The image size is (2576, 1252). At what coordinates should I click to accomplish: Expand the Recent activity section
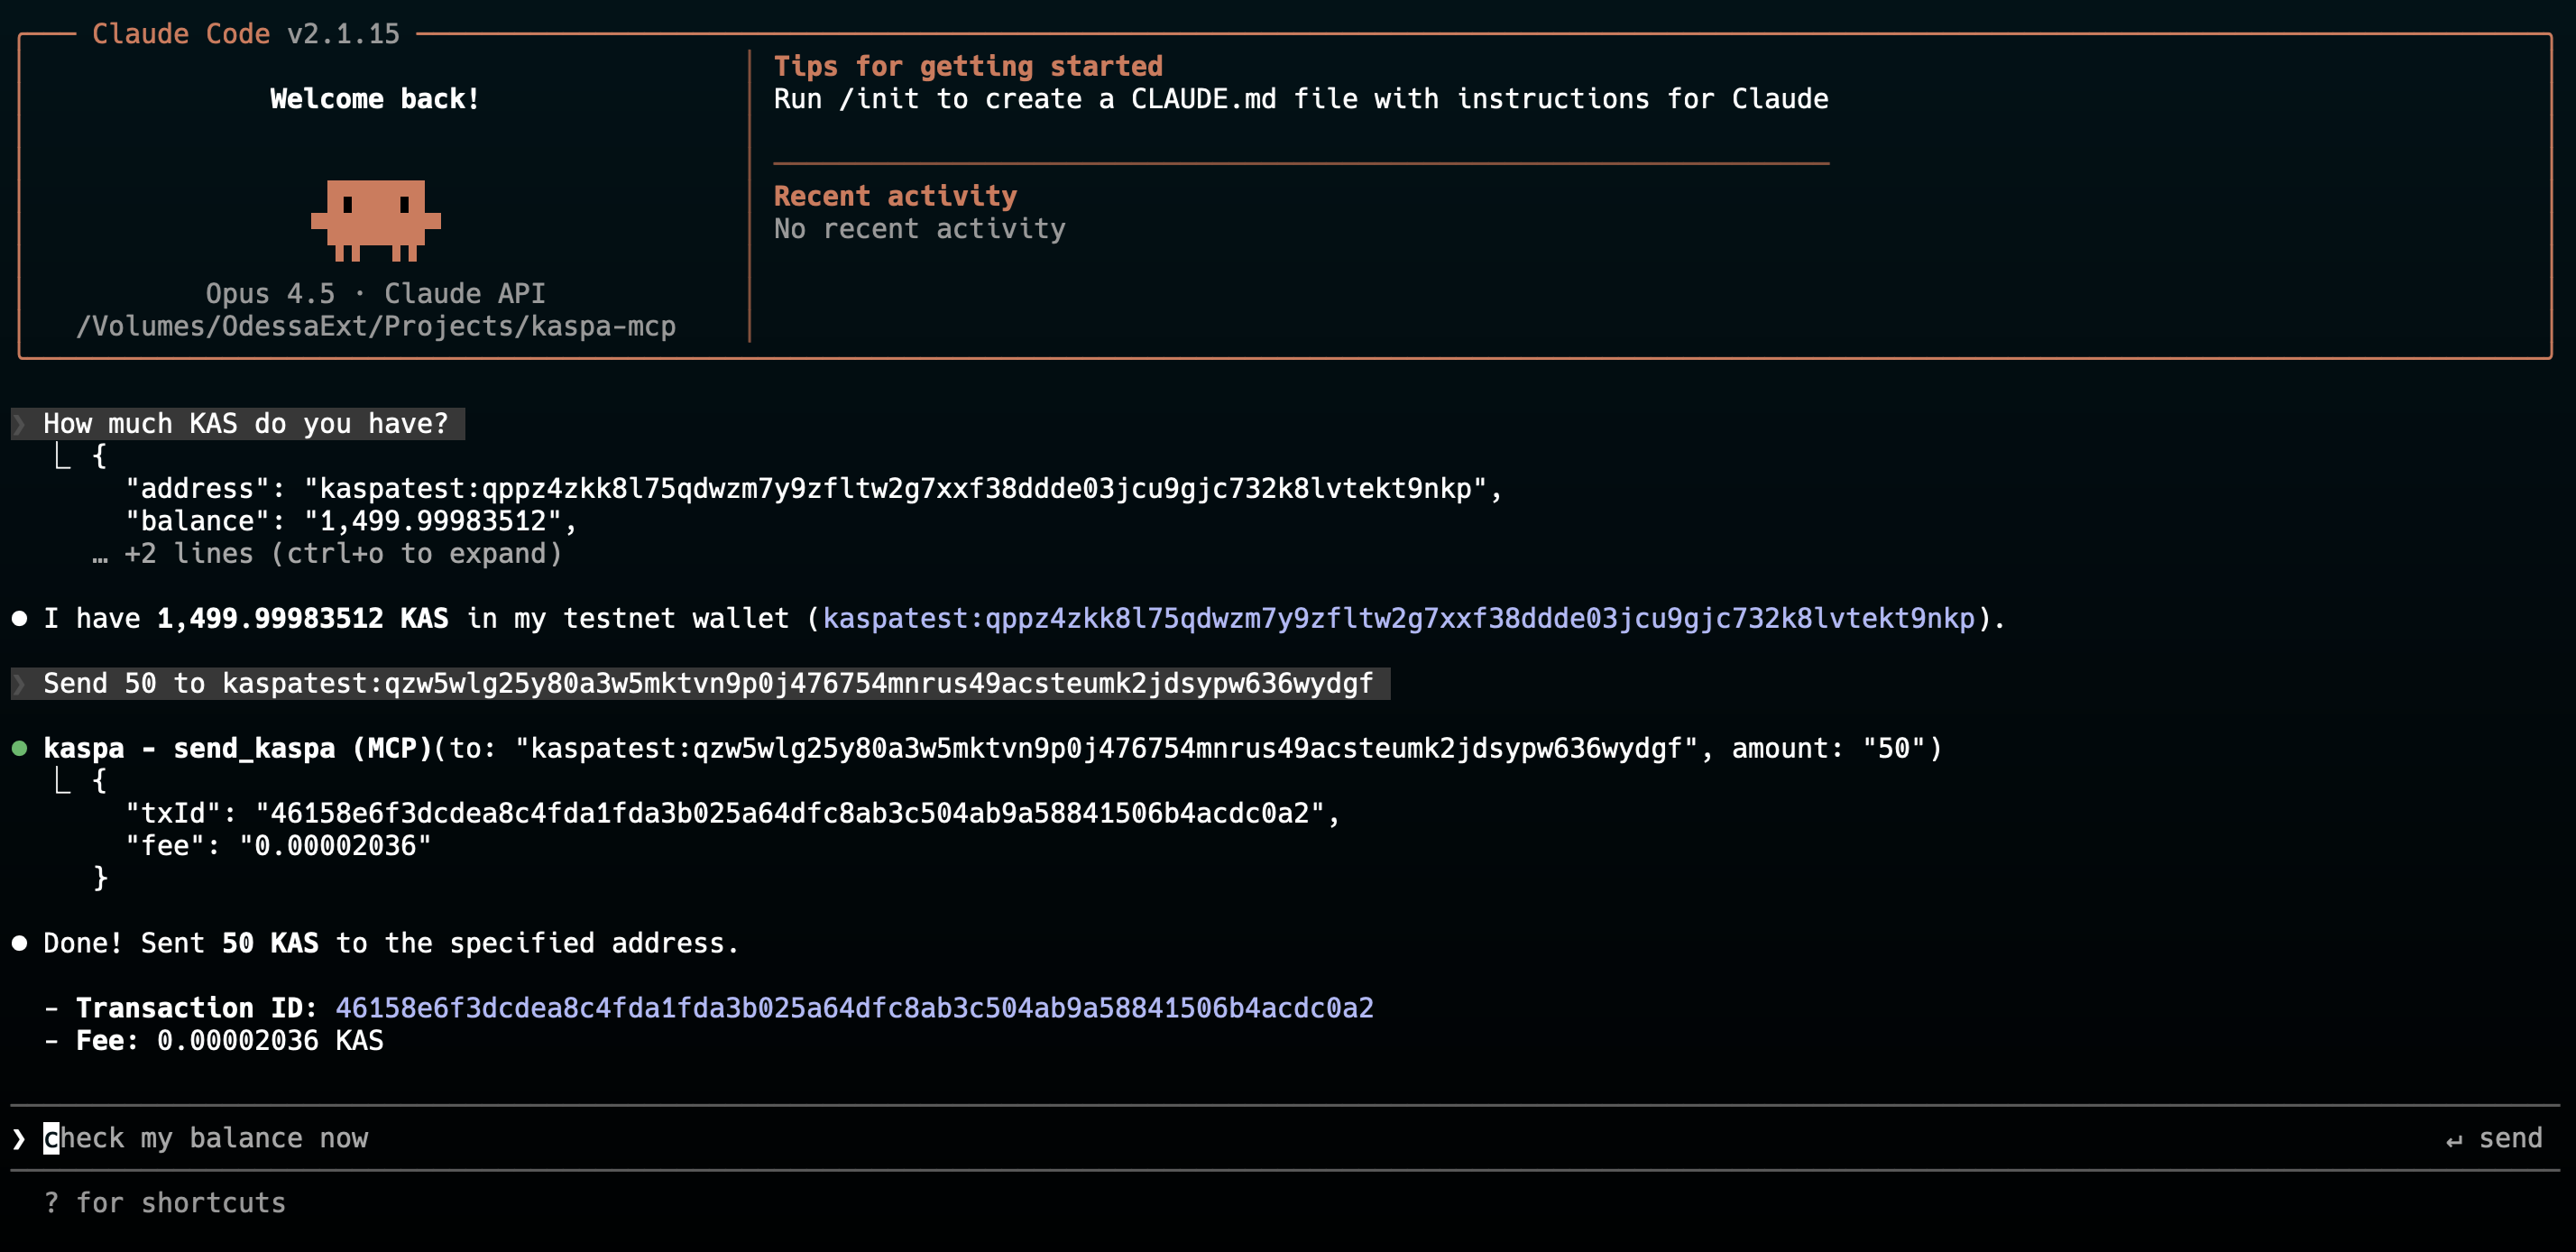coord(895,196)
